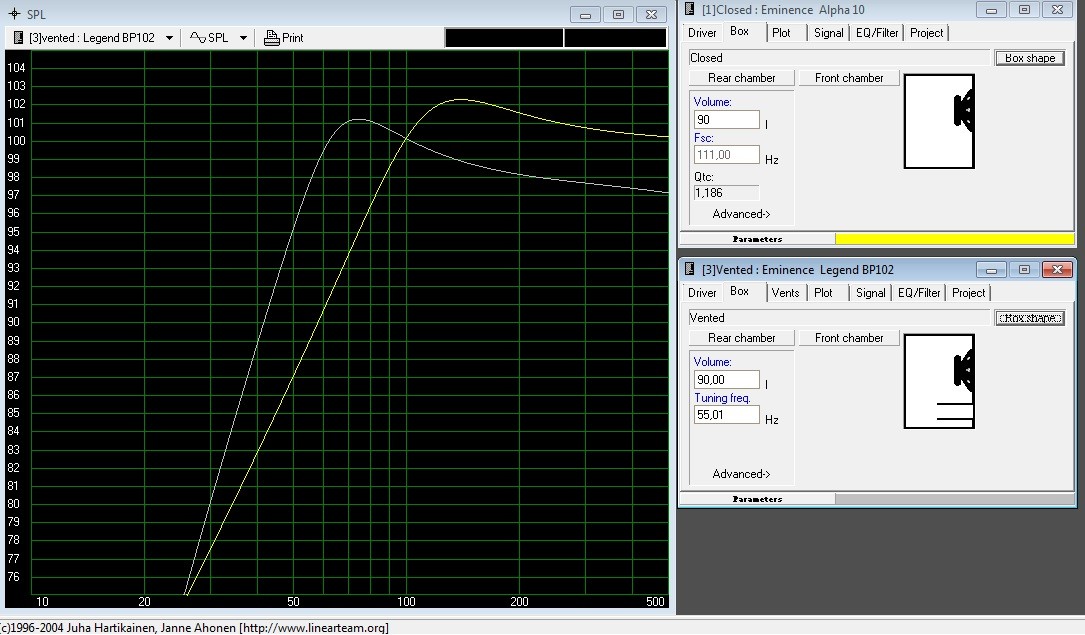Expand Advanced-> in Closed Alpha 10 window
1085x635 pixels.
click(741, 214)
